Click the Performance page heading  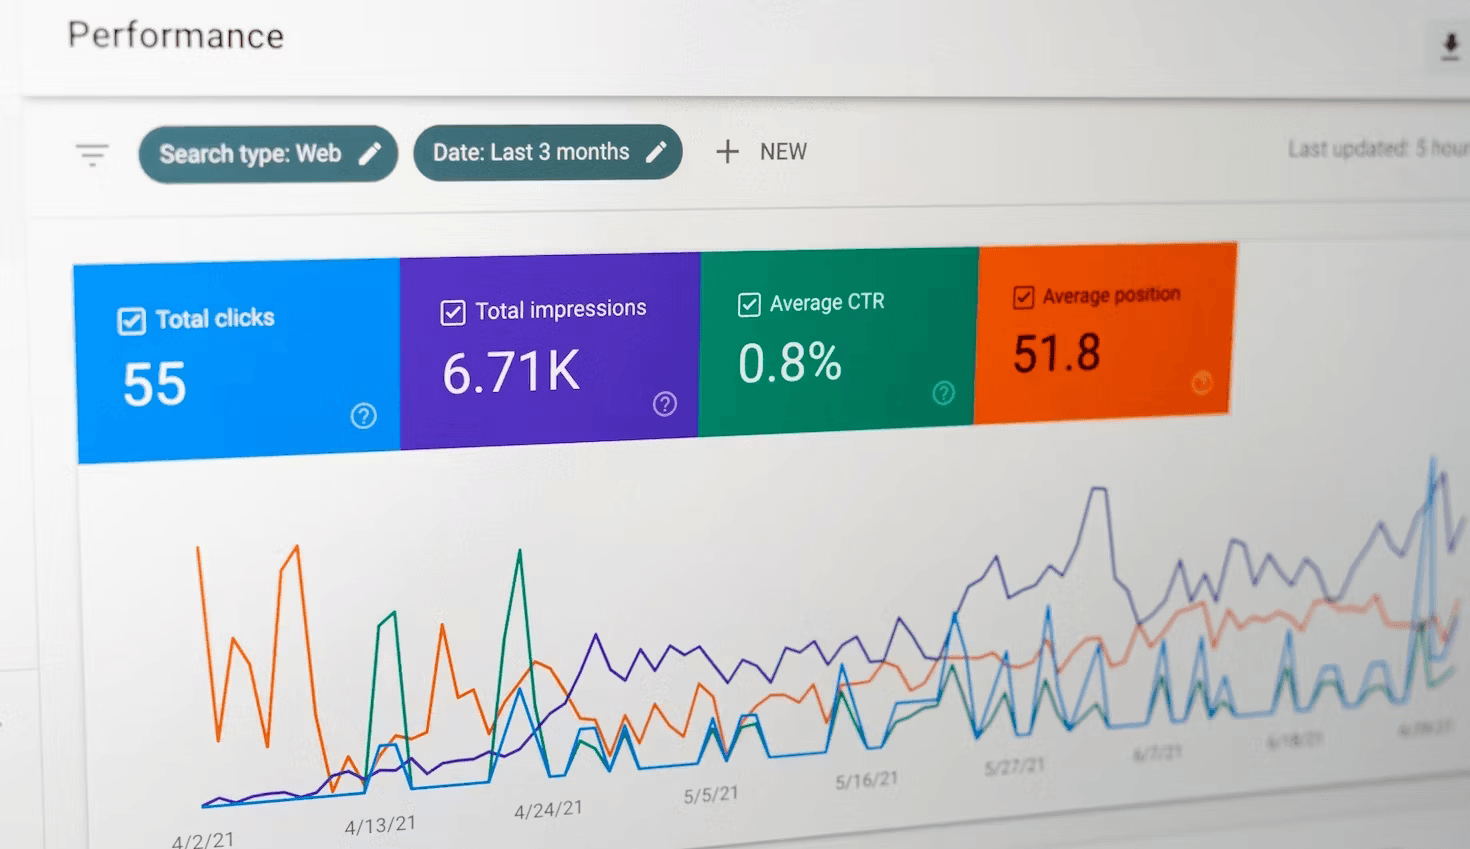click(x=176, y=36)
